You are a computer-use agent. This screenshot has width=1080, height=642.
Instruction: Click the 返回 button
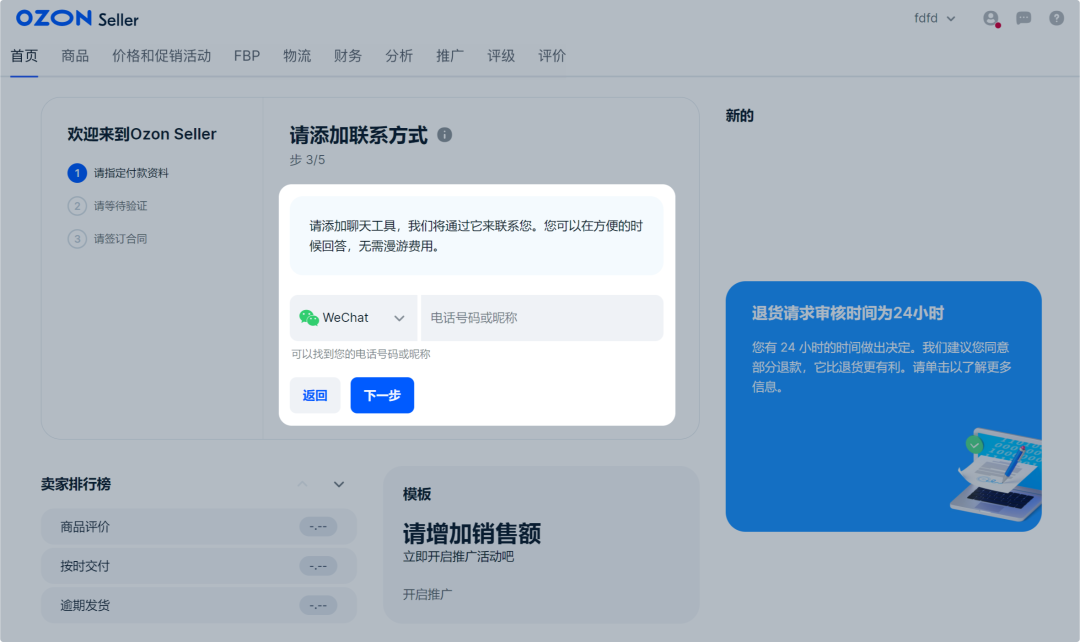315,395
